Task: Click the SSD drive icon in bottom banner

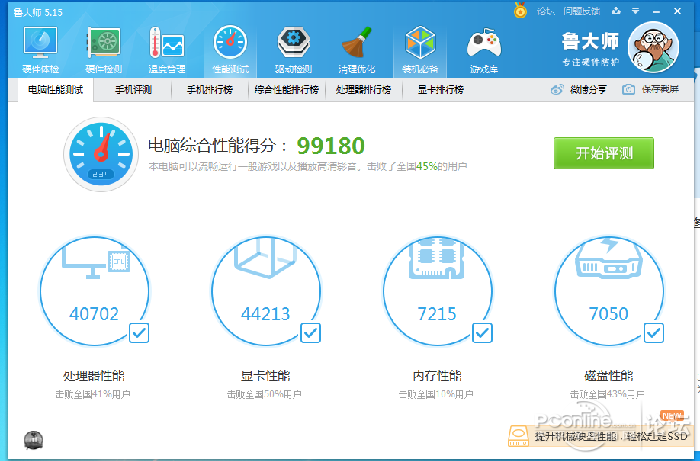Action: click(519, 436)
